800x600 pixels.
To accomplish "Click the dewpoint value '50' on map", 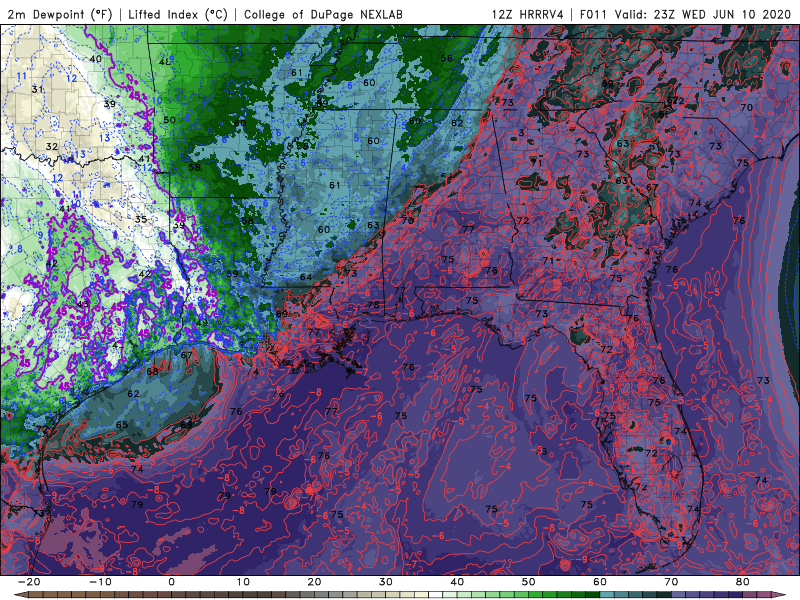I will click(x=169, y=120).
